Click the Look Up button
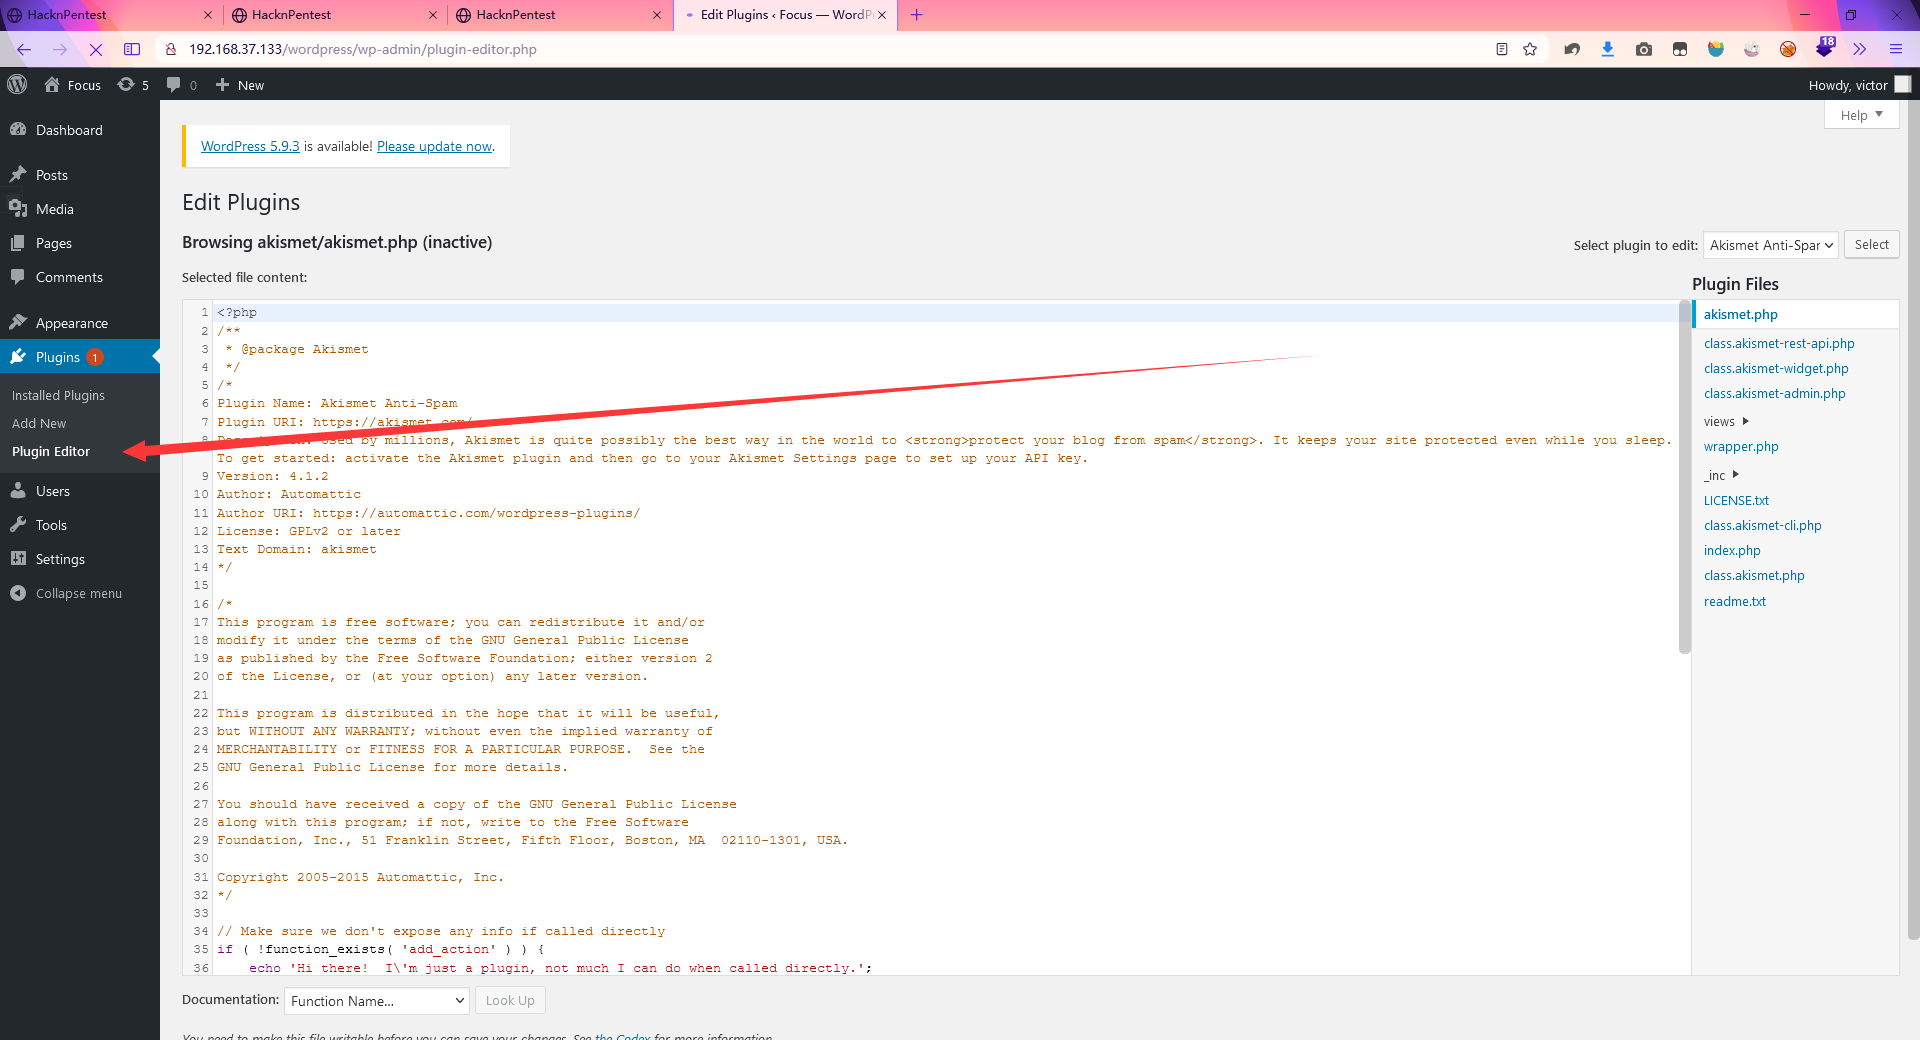 pyautogui.click(x=510, y=1001)
